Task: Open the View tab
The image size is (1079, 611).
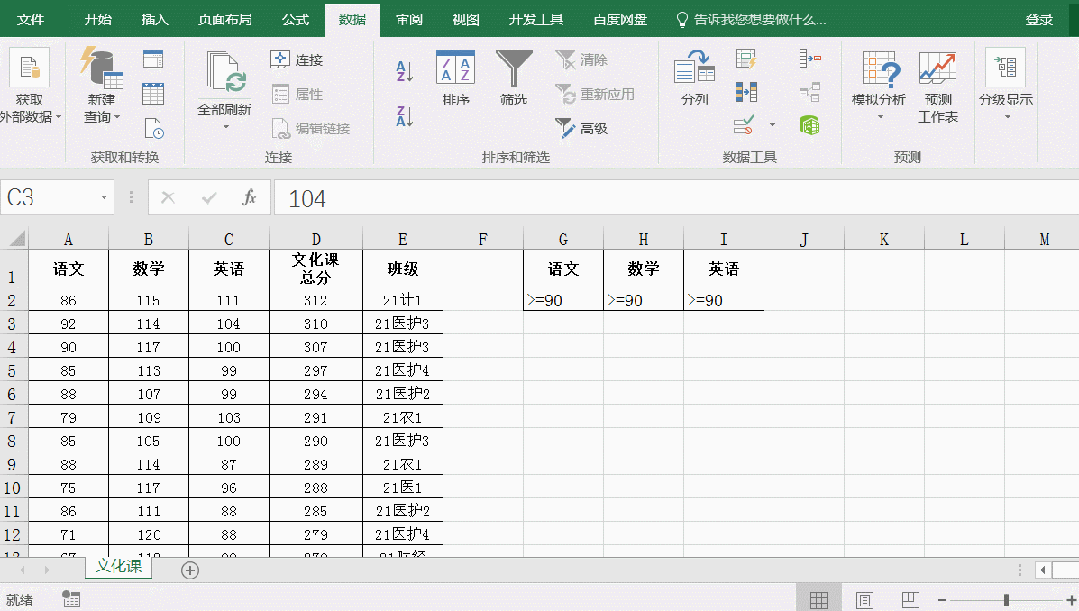Action: click(x=466, y=19)
